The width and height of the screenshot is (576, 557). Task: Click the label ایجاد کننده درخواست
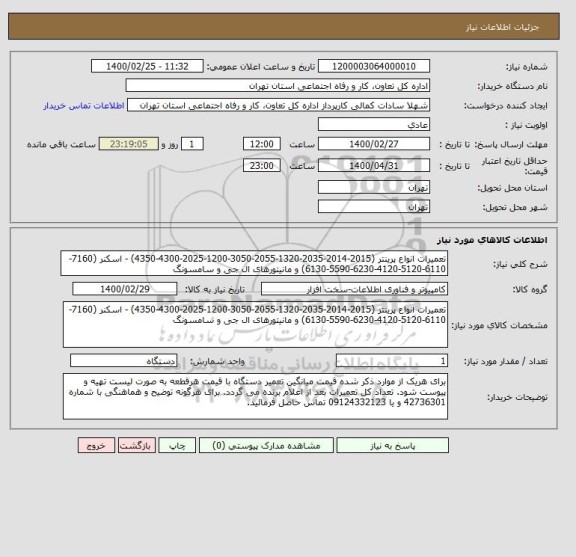click(505, 106)
